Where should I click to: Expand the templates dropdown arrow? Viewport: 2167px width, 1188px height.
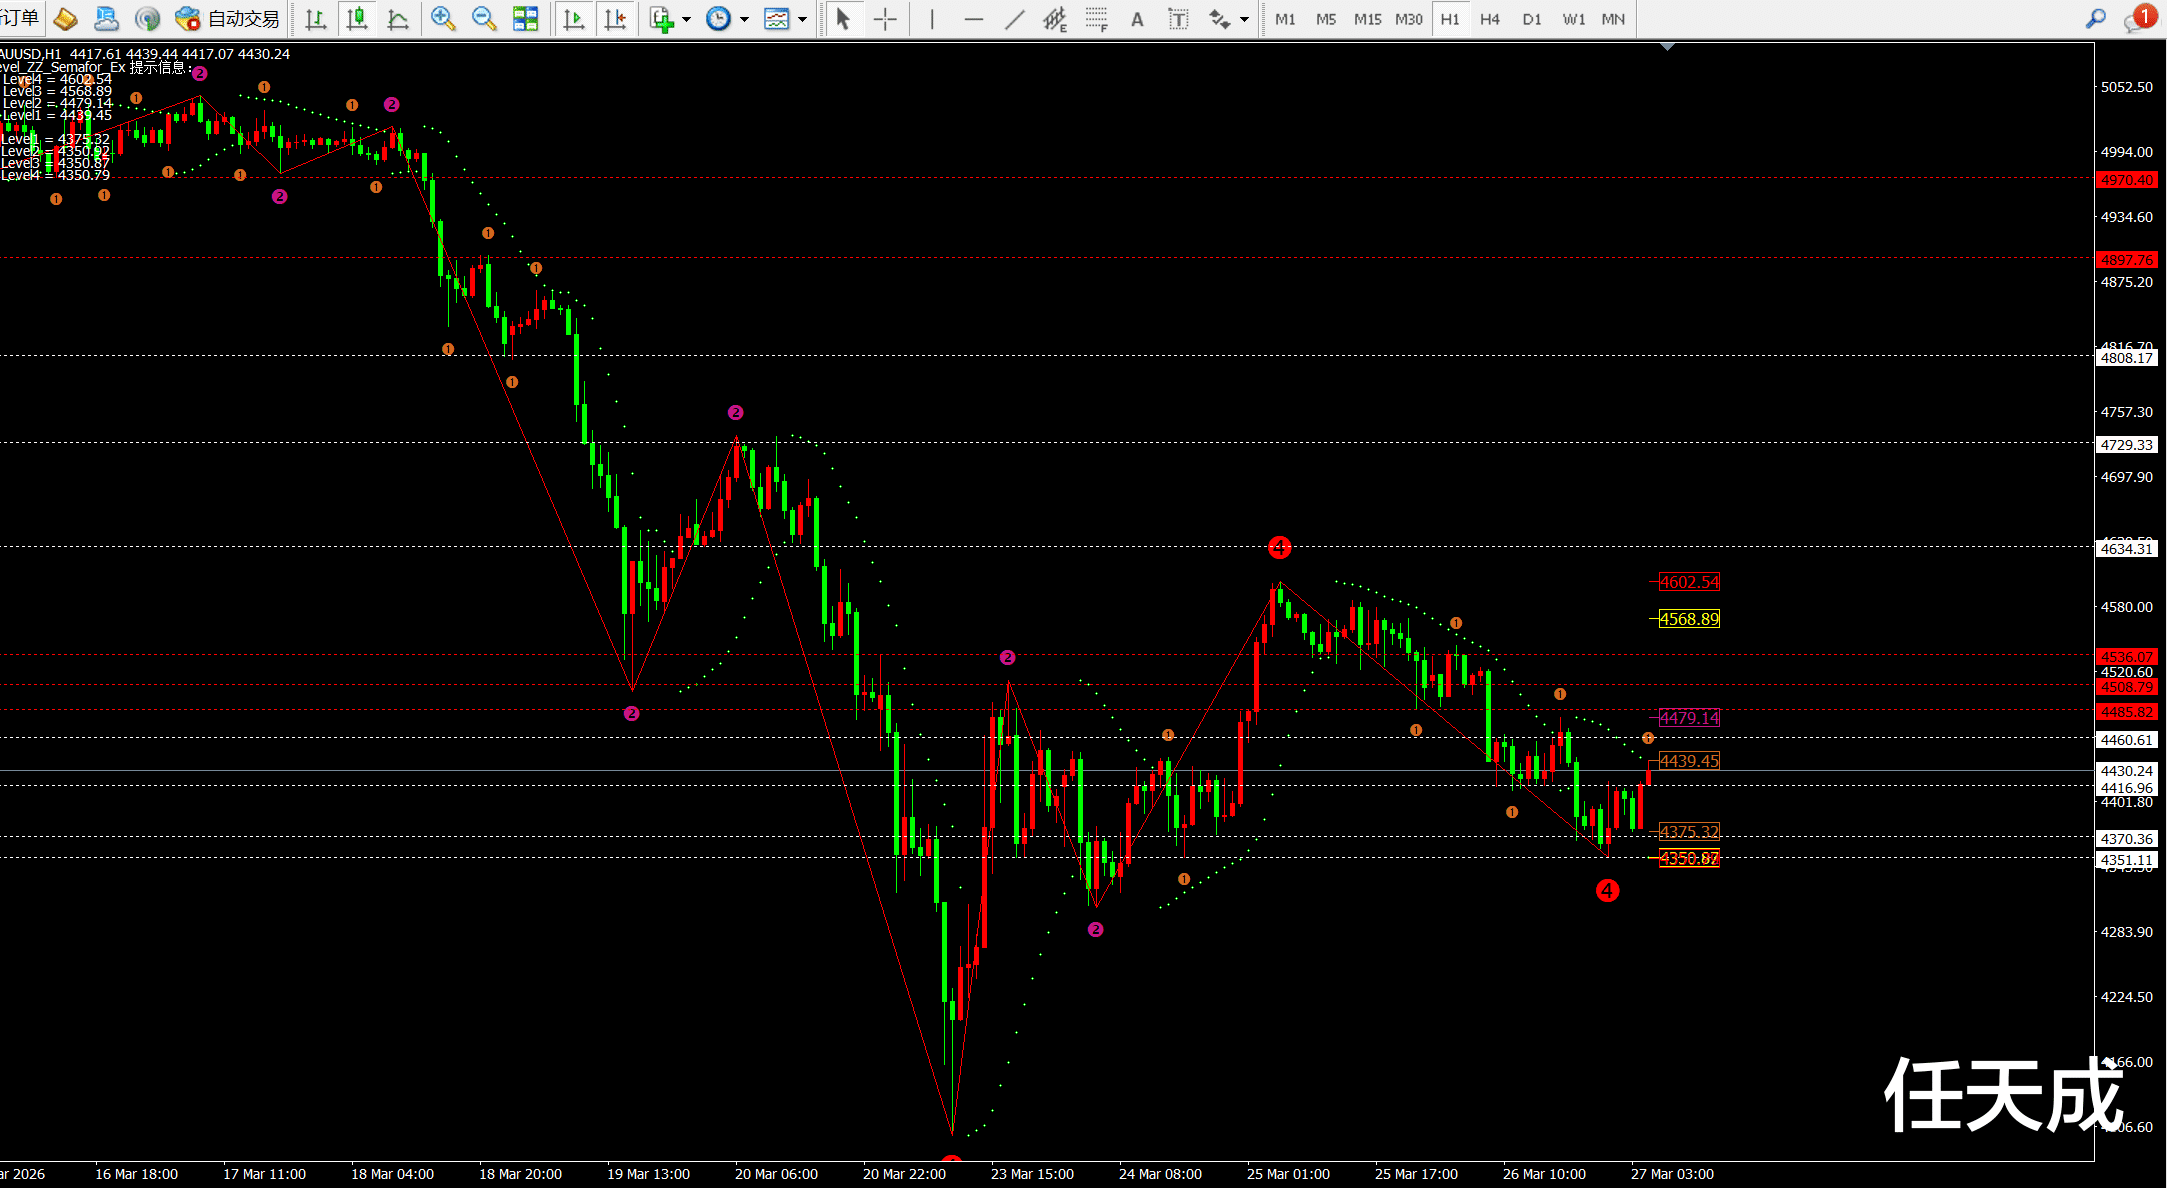(x=802, y=19)
